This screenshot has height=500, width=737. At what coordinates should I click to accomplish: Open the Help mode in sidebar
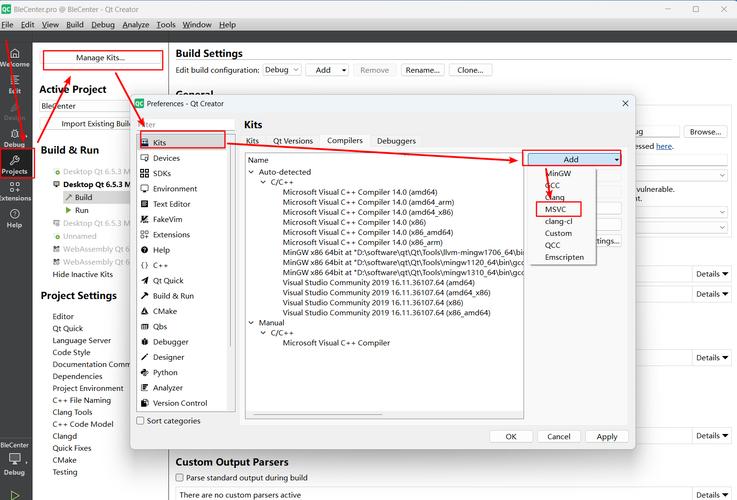tap(15, 219)
